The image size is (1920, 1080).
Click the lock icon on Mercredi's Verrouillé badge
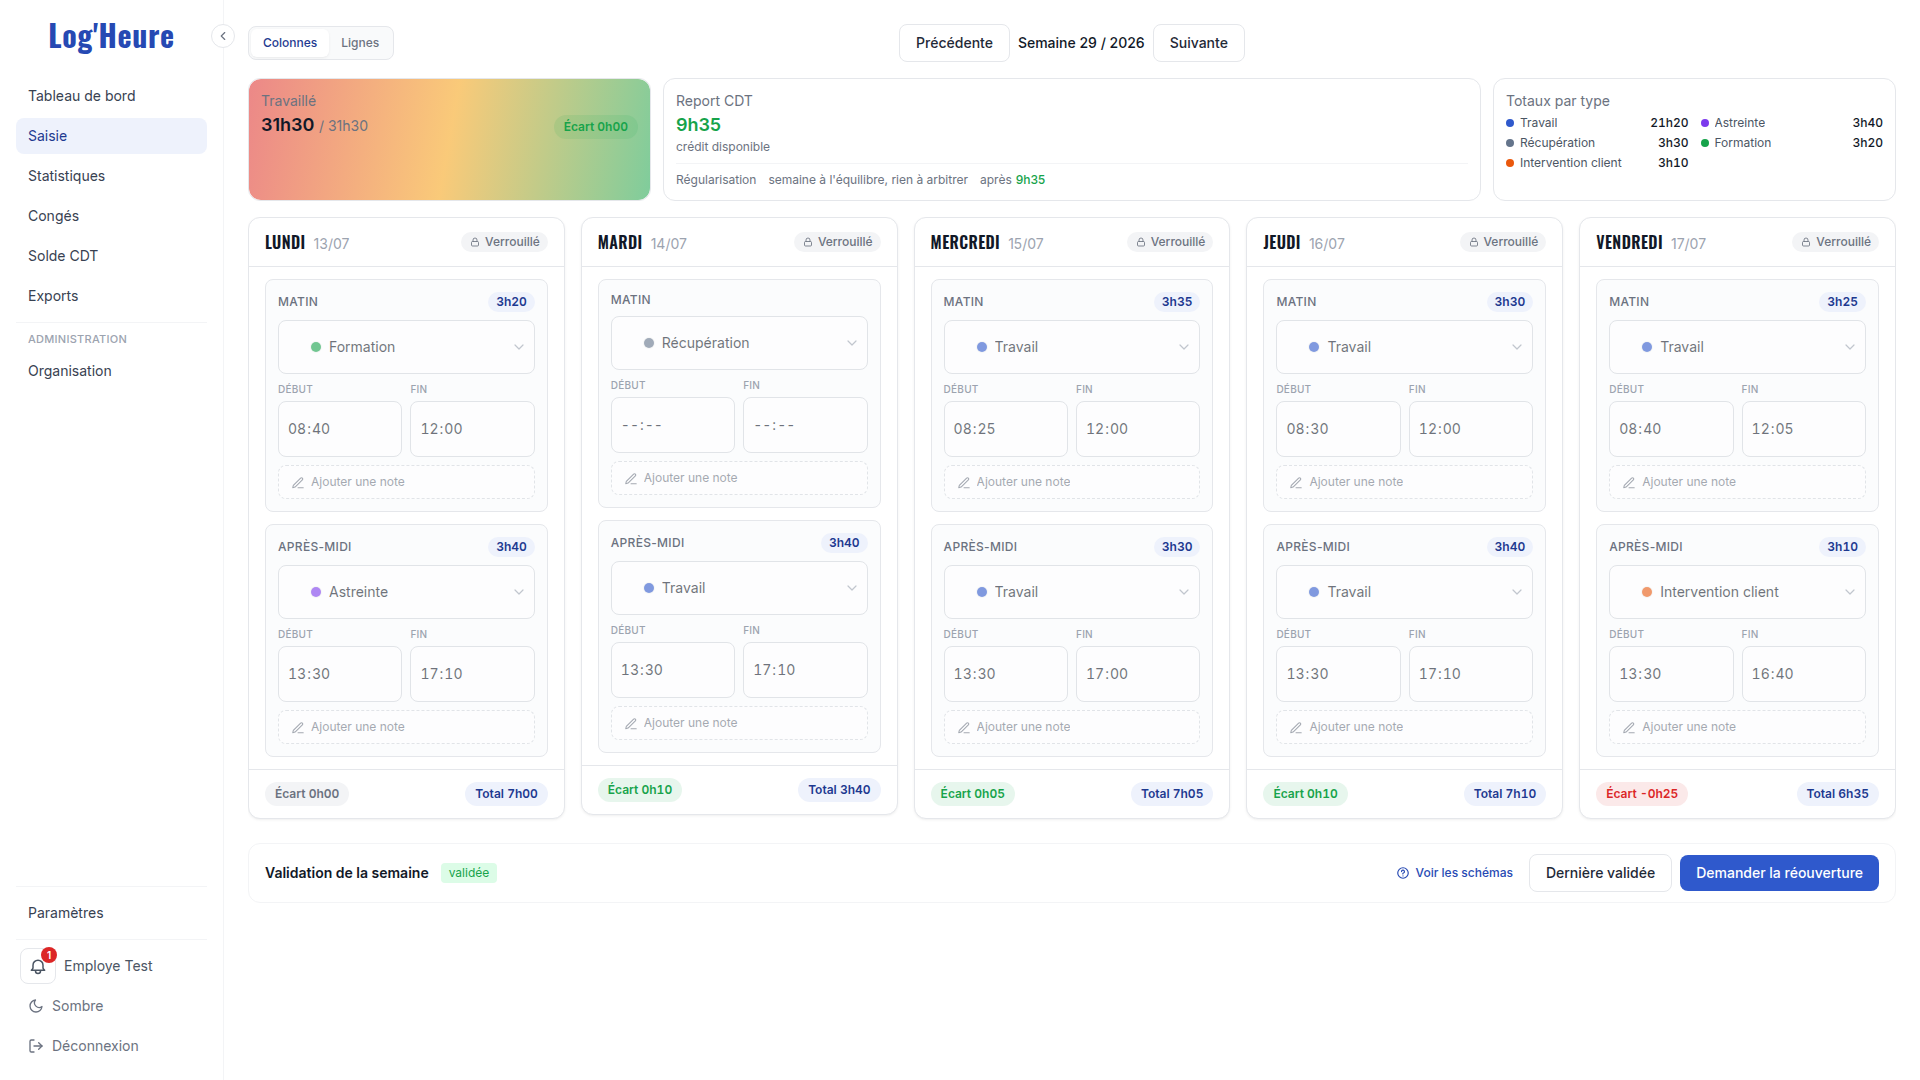click(x=1141, y=242)
